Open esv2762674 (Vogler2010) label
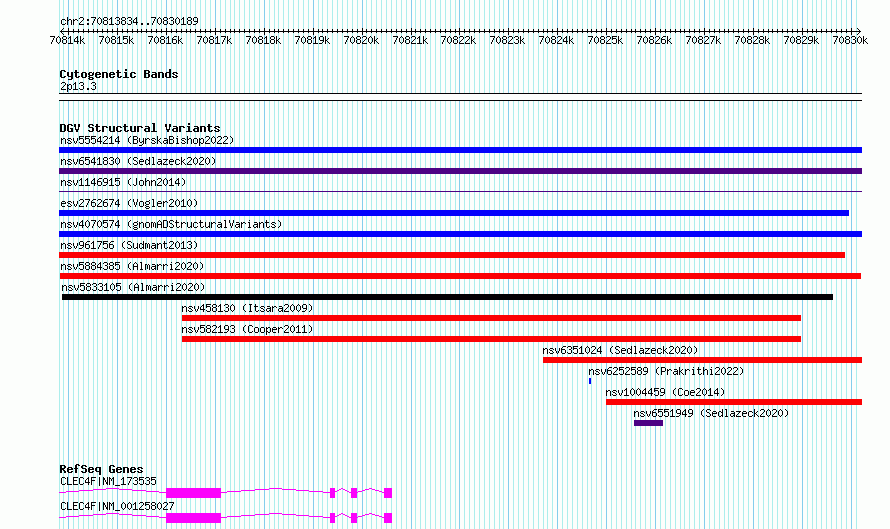Image resolution: width=890 pixels, height=529 pixels. 129,203
